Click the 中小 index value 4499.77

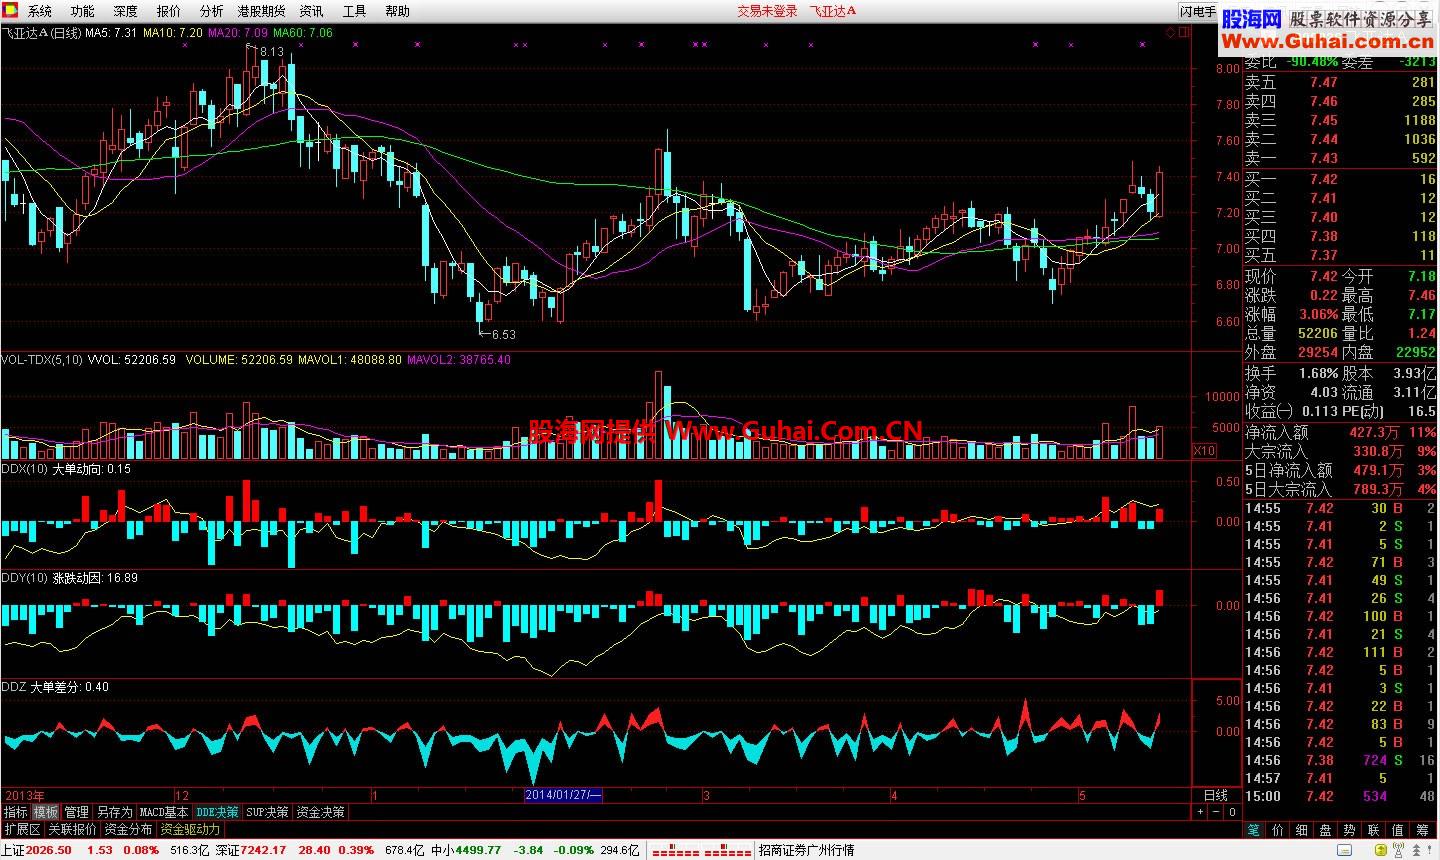[479, 850]
